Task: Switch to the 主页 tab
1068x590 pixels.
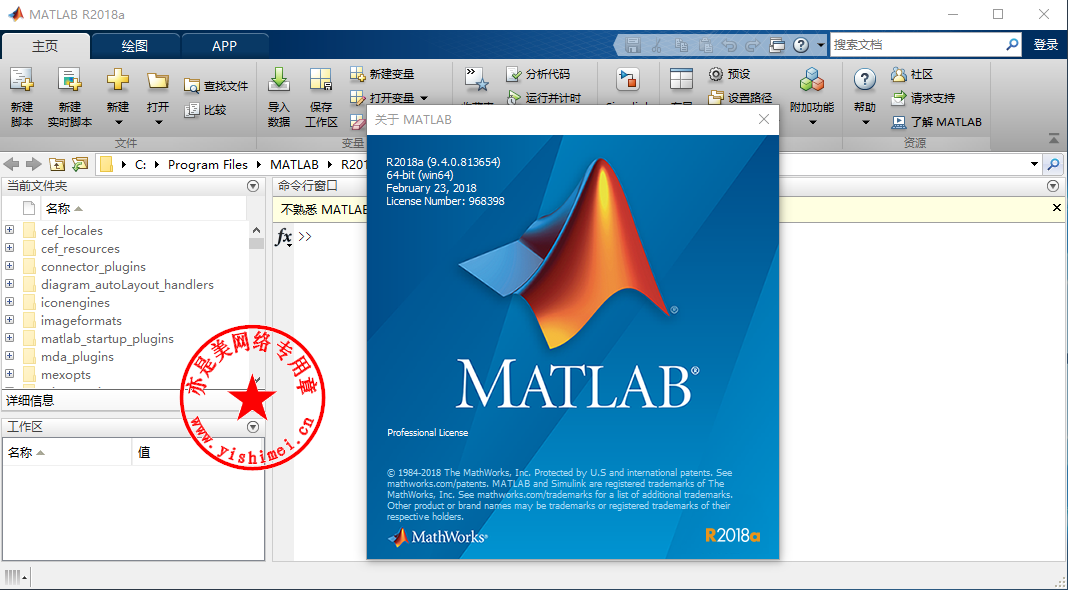Action: (46, 46)
